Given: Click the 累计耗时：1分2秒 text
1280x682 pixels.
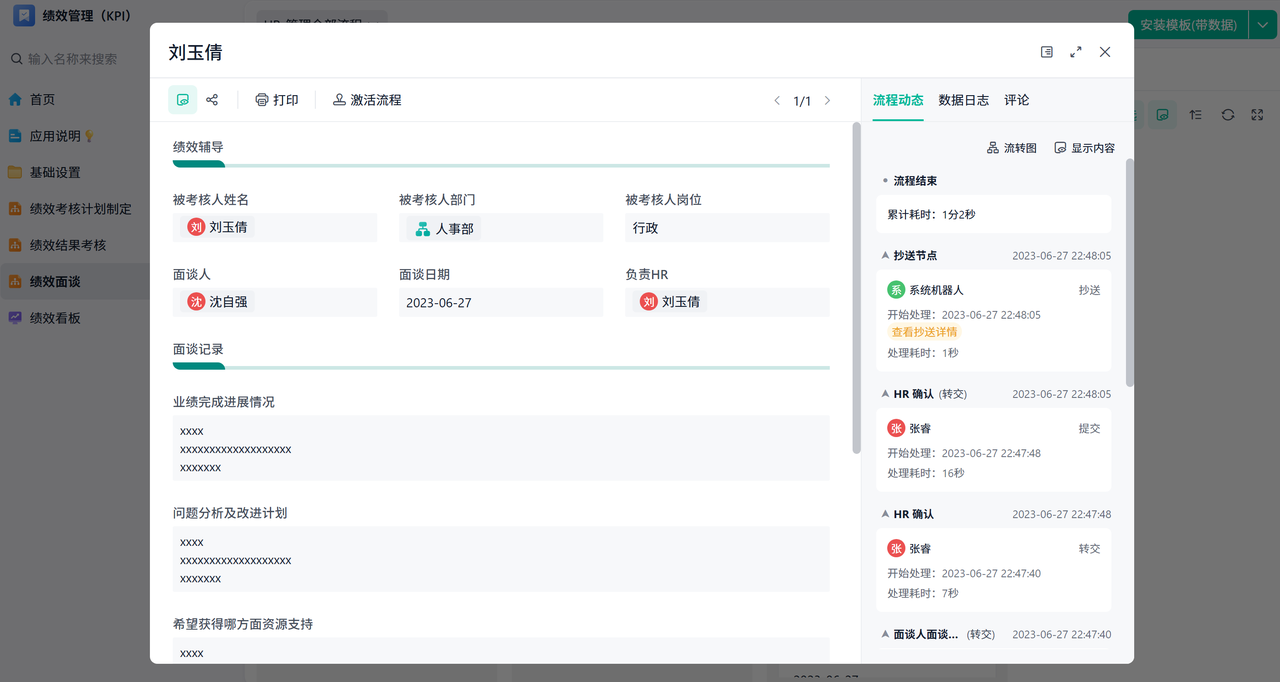Looking at the screenshot, I should [x=931, y=215].
